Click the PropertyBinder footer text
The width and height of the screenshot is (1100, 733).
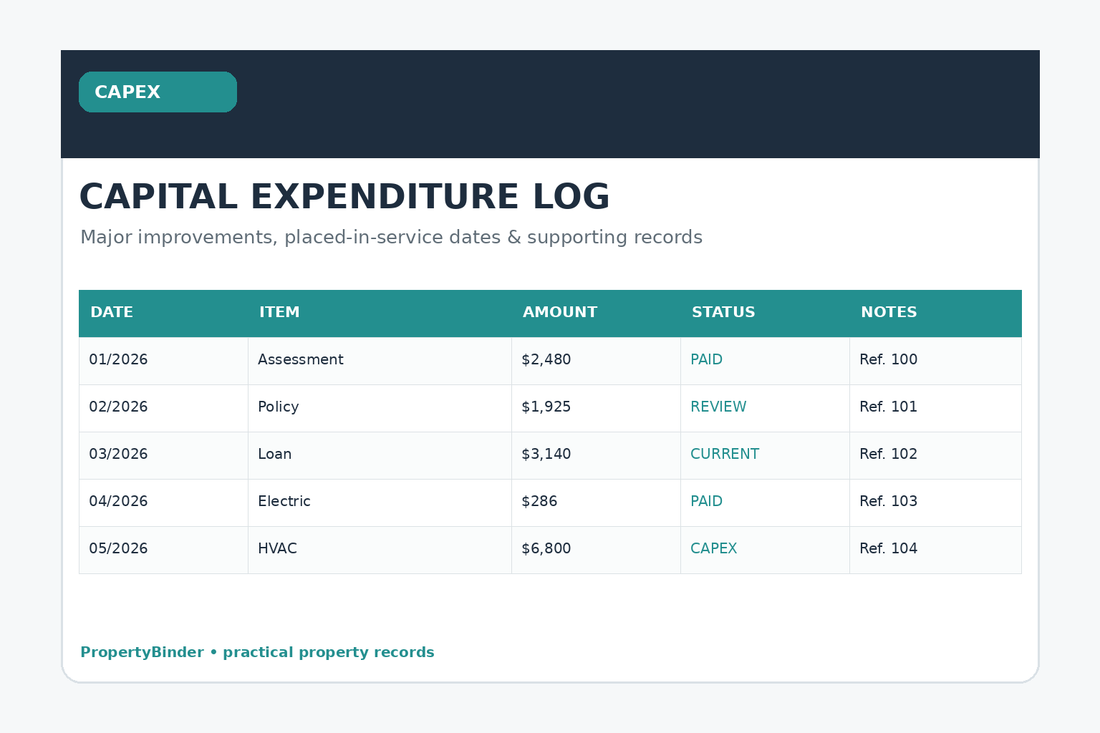pos(257,652)
